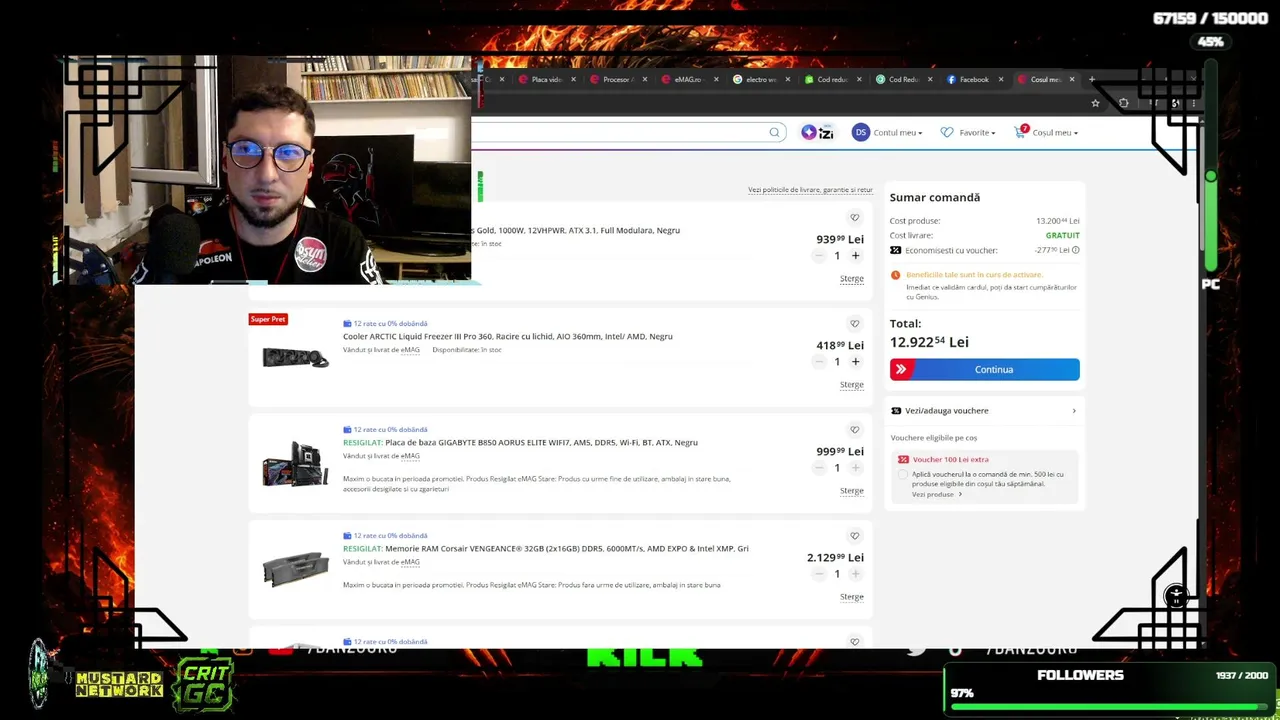The height and width of the screenshot is (720, 1280).
Task: Close the 'Placa video' browser tab
Action: point(573,79)
